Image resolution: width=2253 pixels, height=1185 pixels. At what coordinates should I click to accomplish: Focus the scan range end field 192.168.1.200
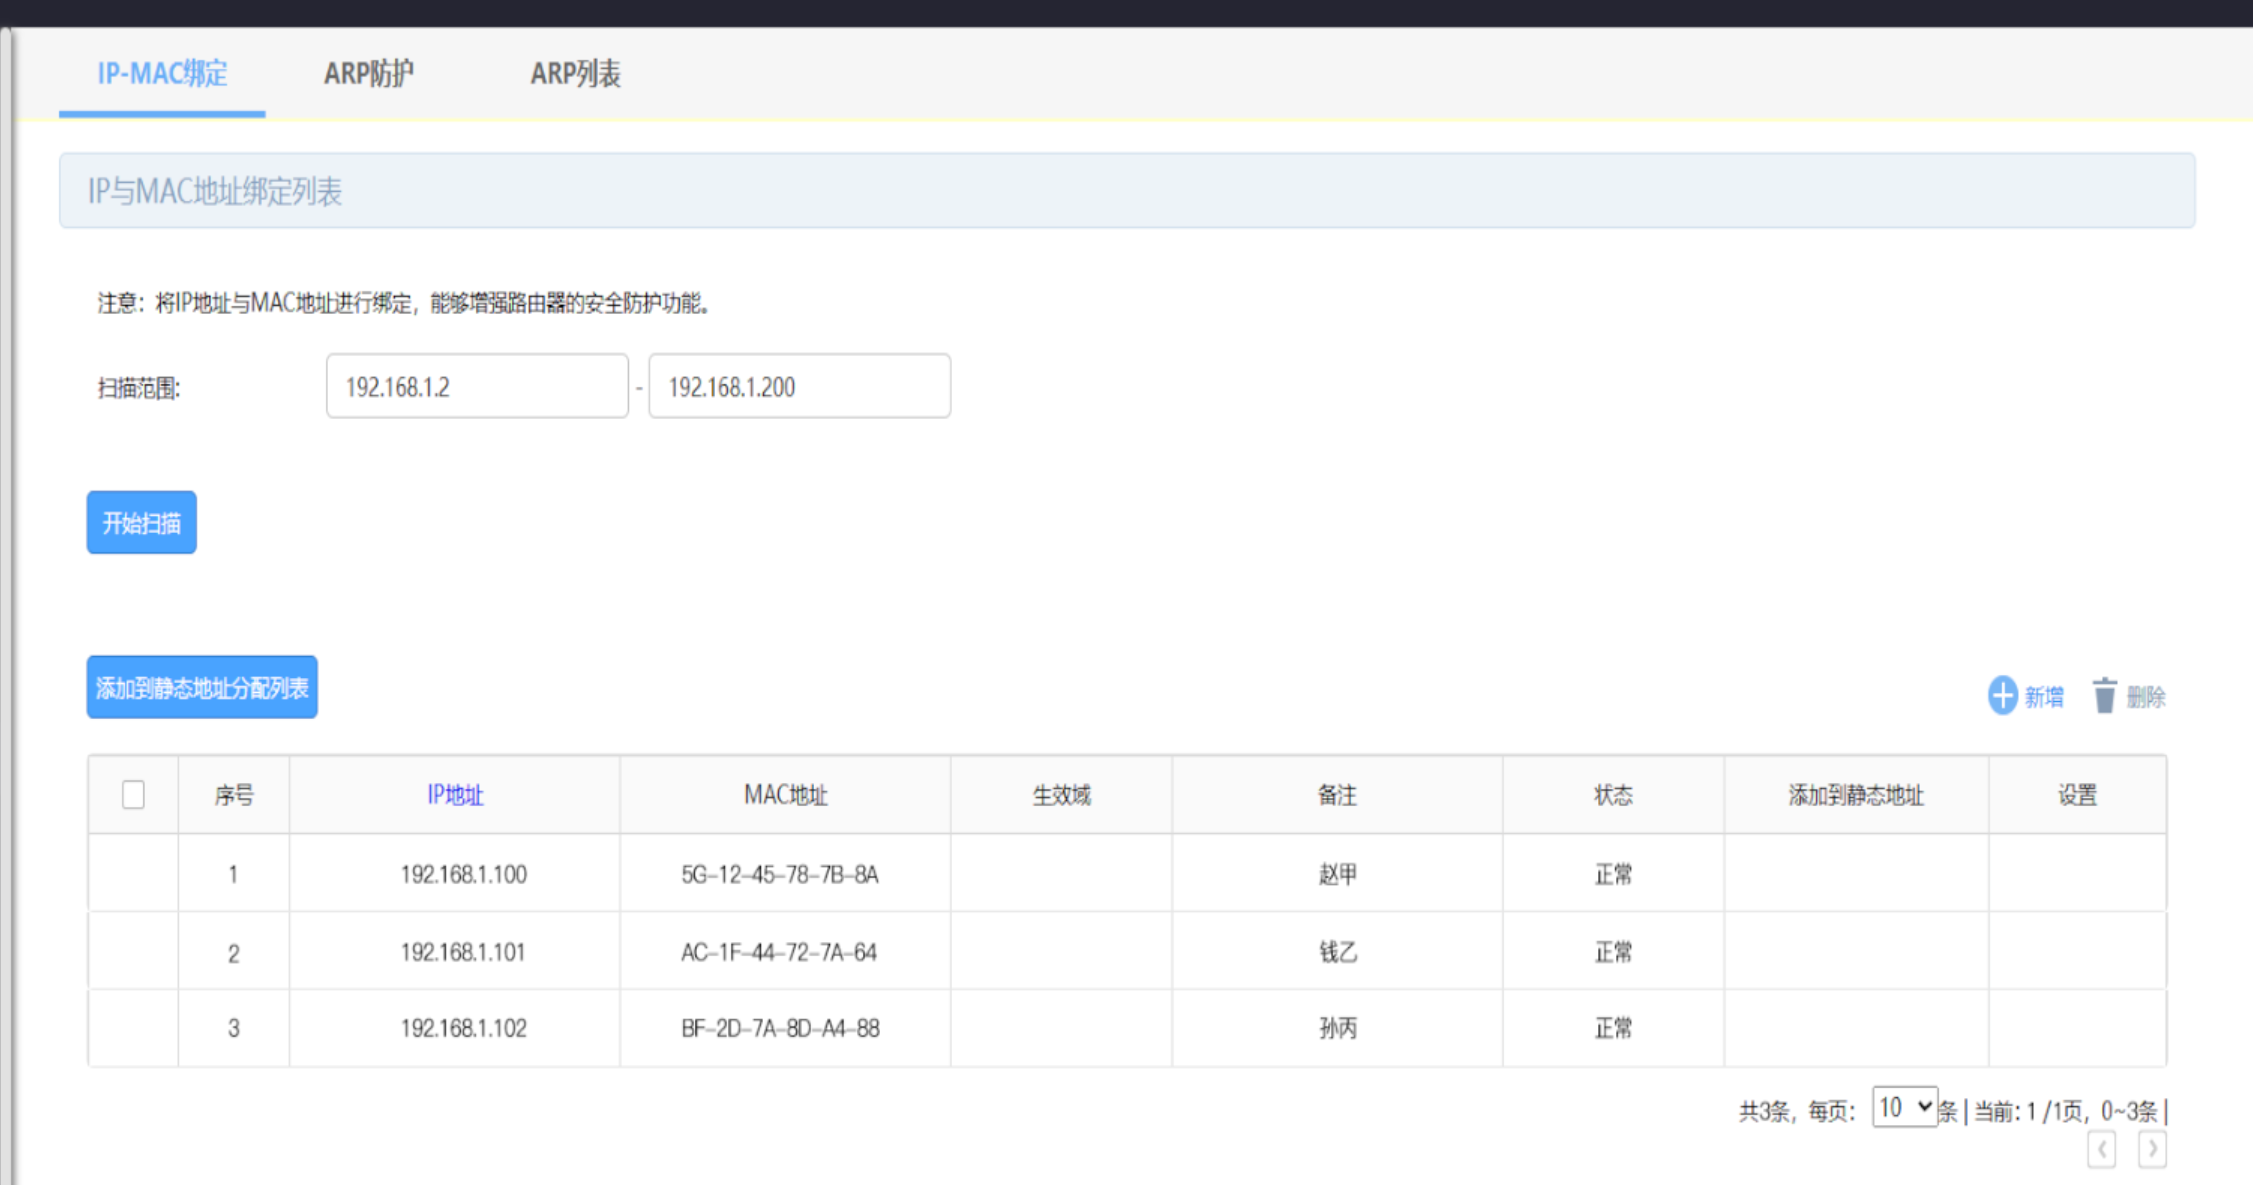coord(799,386)
